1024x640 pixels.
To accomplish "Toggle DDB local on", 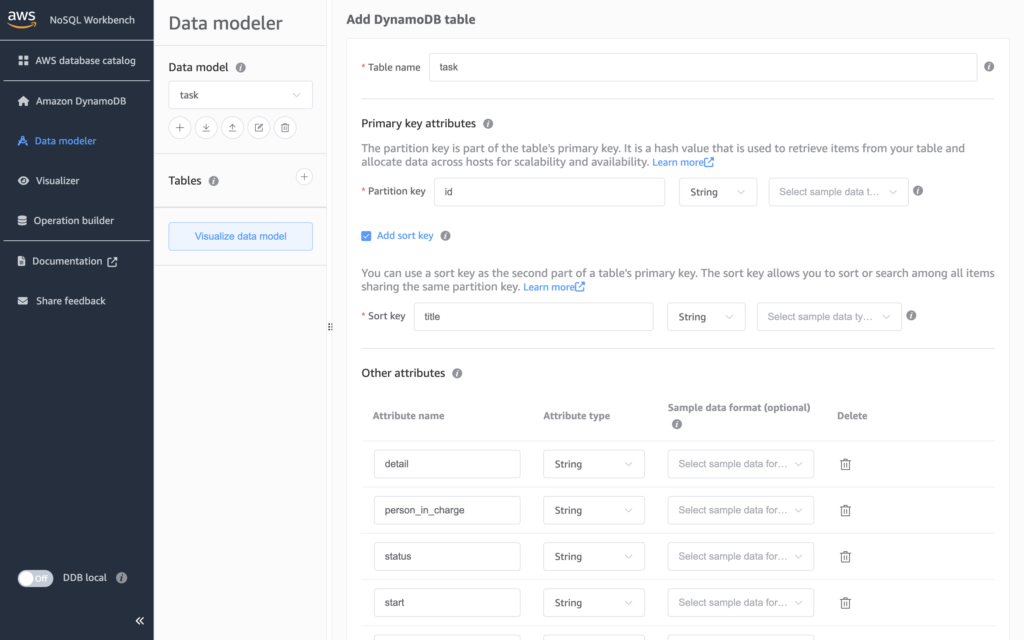I will (35, 578).
